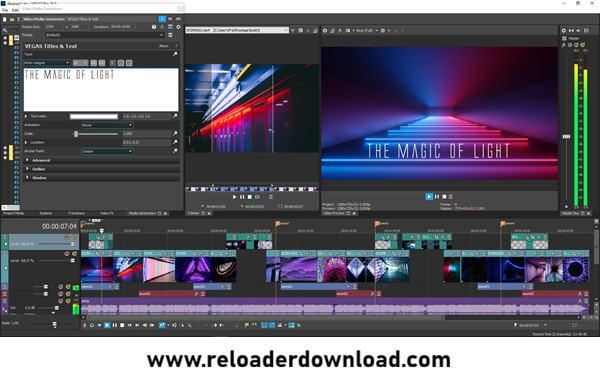Screen dimensions: 600x381
Task: Animate the Text parameter keyframe icon
Action: (x=175, y=54)
